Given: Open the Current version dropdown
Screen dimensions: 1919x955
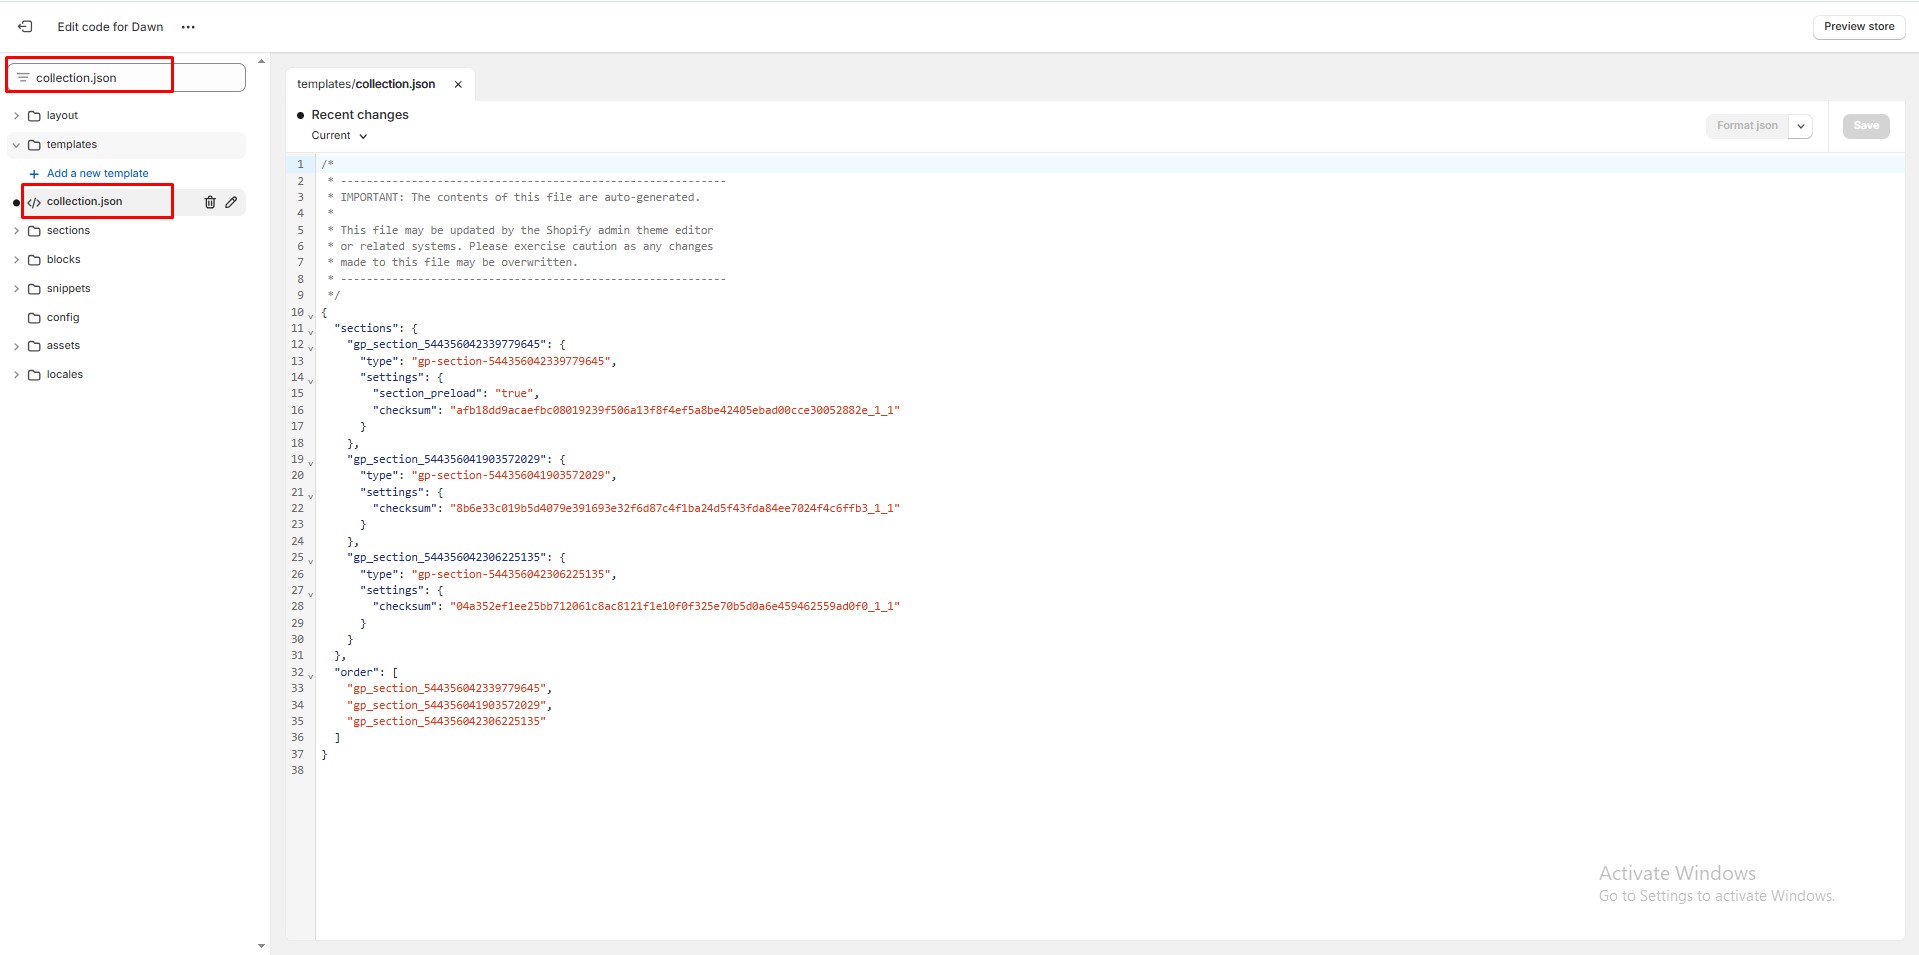Looking at the screenshot, I should 339,136.
